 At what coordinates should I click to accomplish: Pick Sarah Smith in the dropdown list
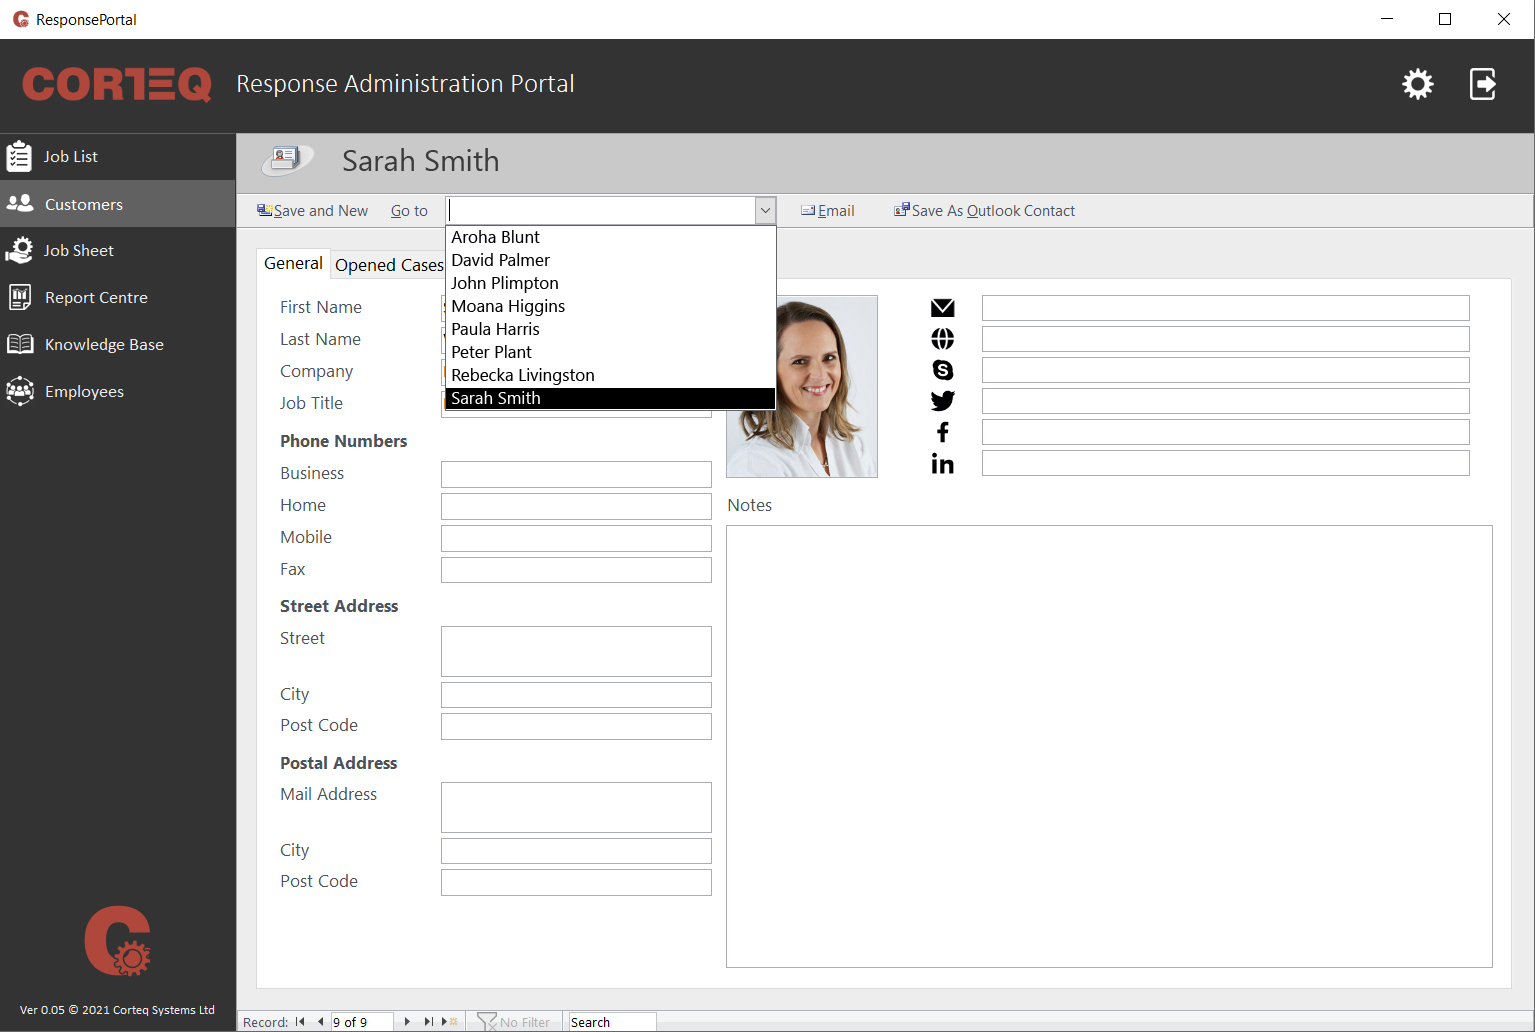[x=610, y=398]
